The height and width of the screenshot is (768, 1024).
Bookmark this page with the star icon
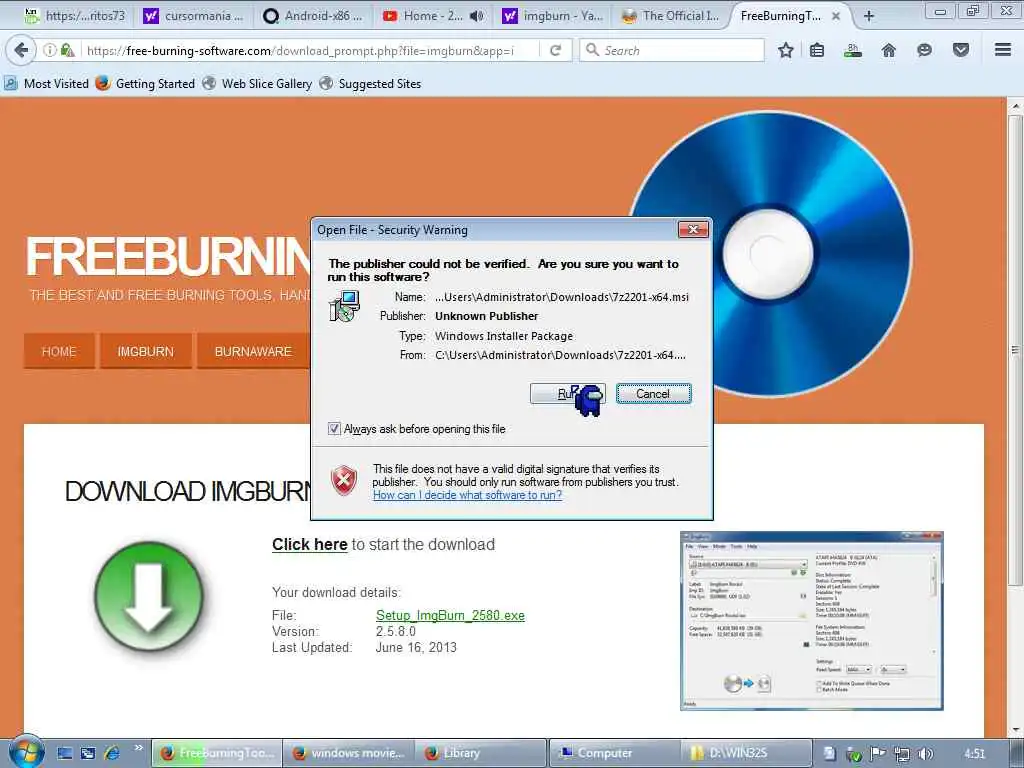point(786,50)
